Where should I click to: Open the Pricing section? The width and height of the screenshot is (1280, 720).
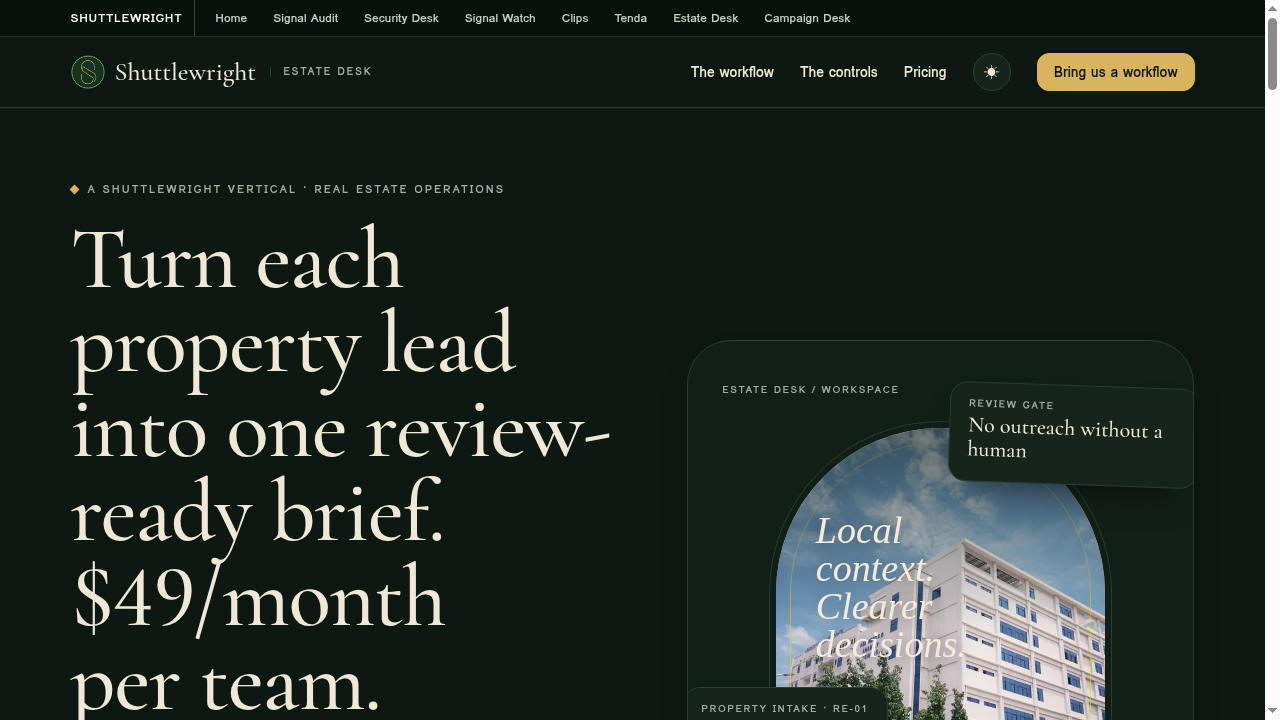pos(925,72)
